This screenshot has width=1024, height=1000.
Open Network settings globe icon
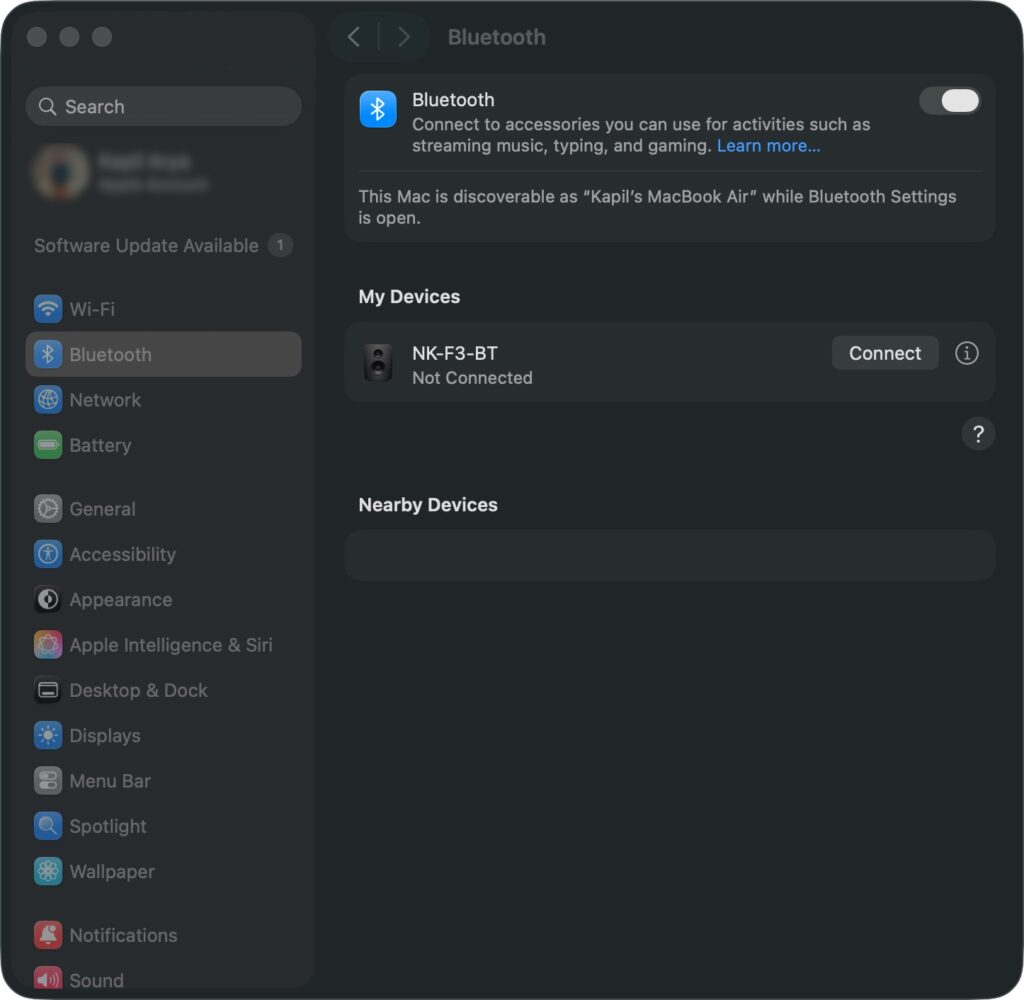(48, 400)
